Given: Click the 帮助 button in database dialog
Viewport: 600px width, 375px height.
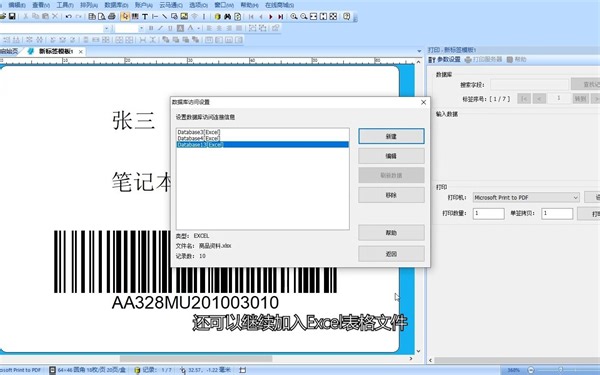Looking at the screenshot, I should (x=391, y=233).
